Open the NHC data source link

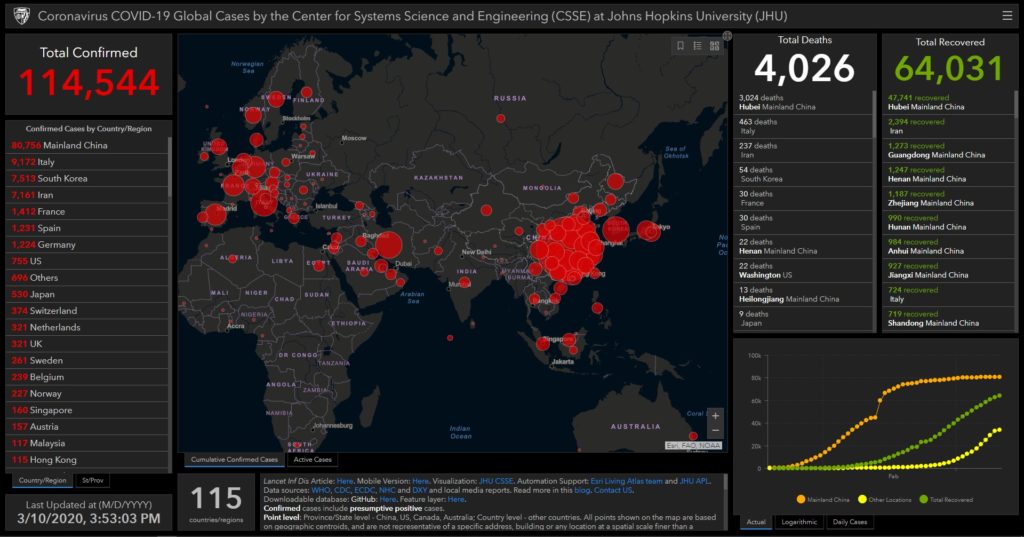coord(387,490)
